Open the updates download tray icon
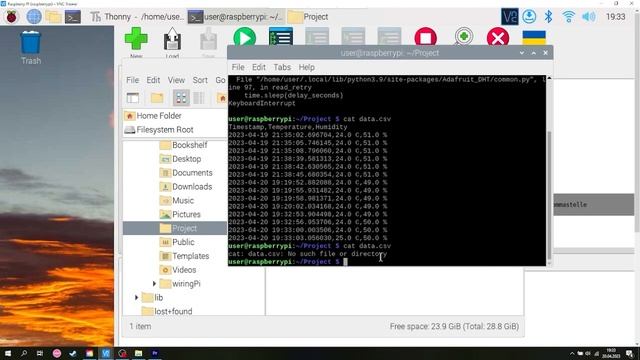This screenshot has width=640, height=360. (529, 17)
